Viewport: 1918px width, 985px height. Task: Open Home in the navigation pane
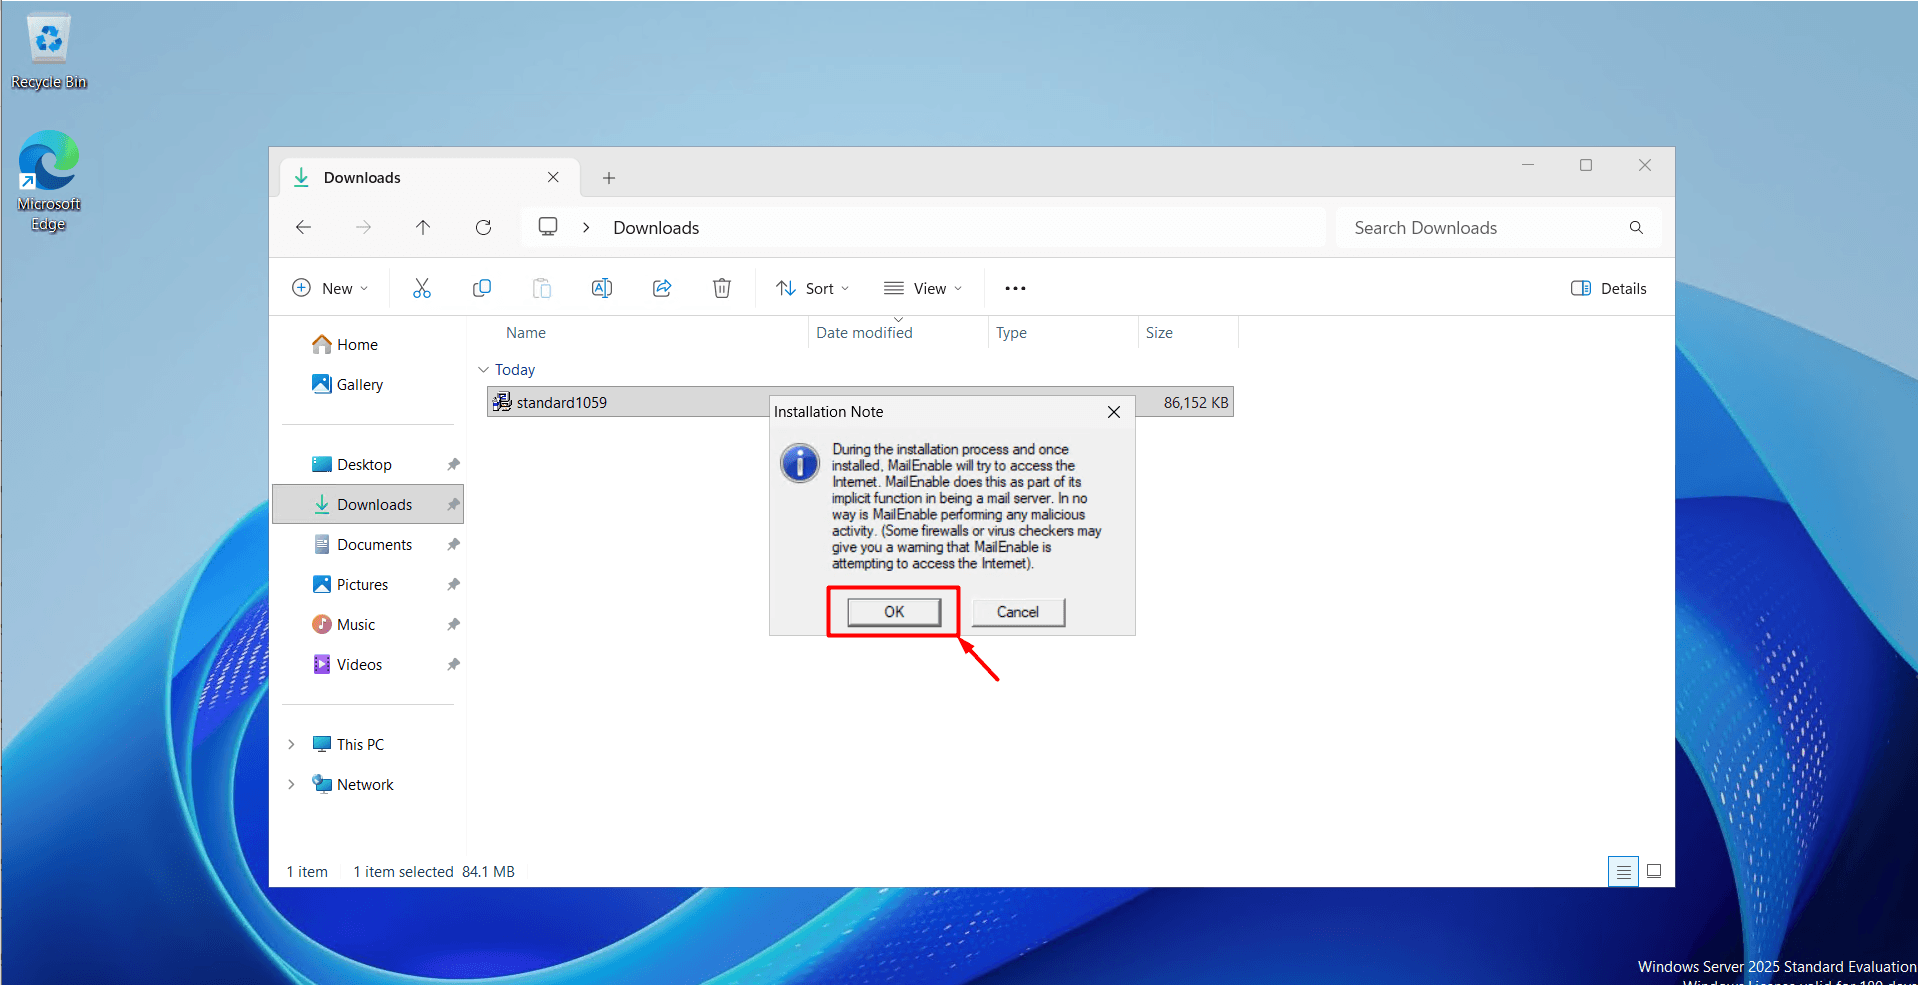click(345, 344)
